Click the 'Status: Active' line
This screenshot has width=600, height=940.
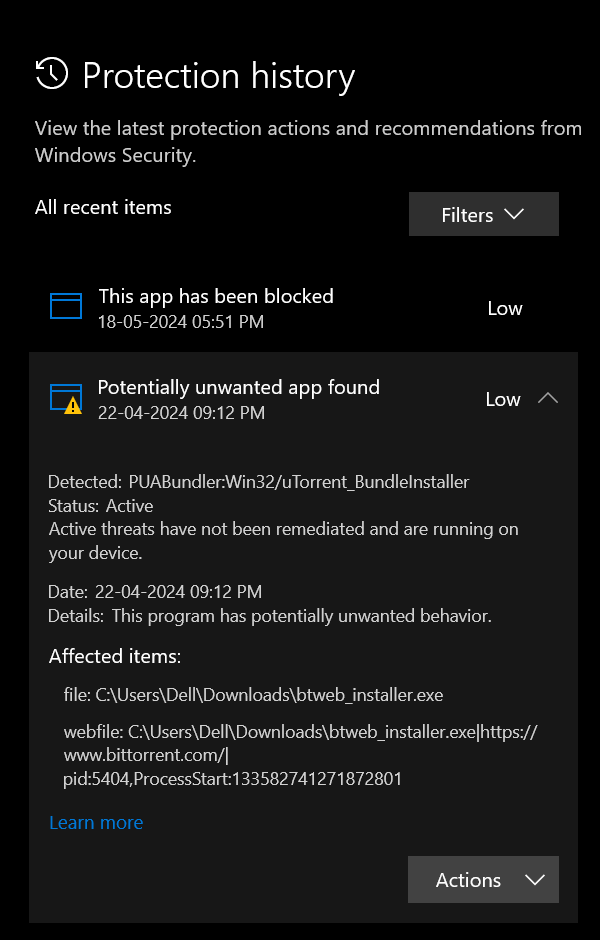click(x=100, y=505)
